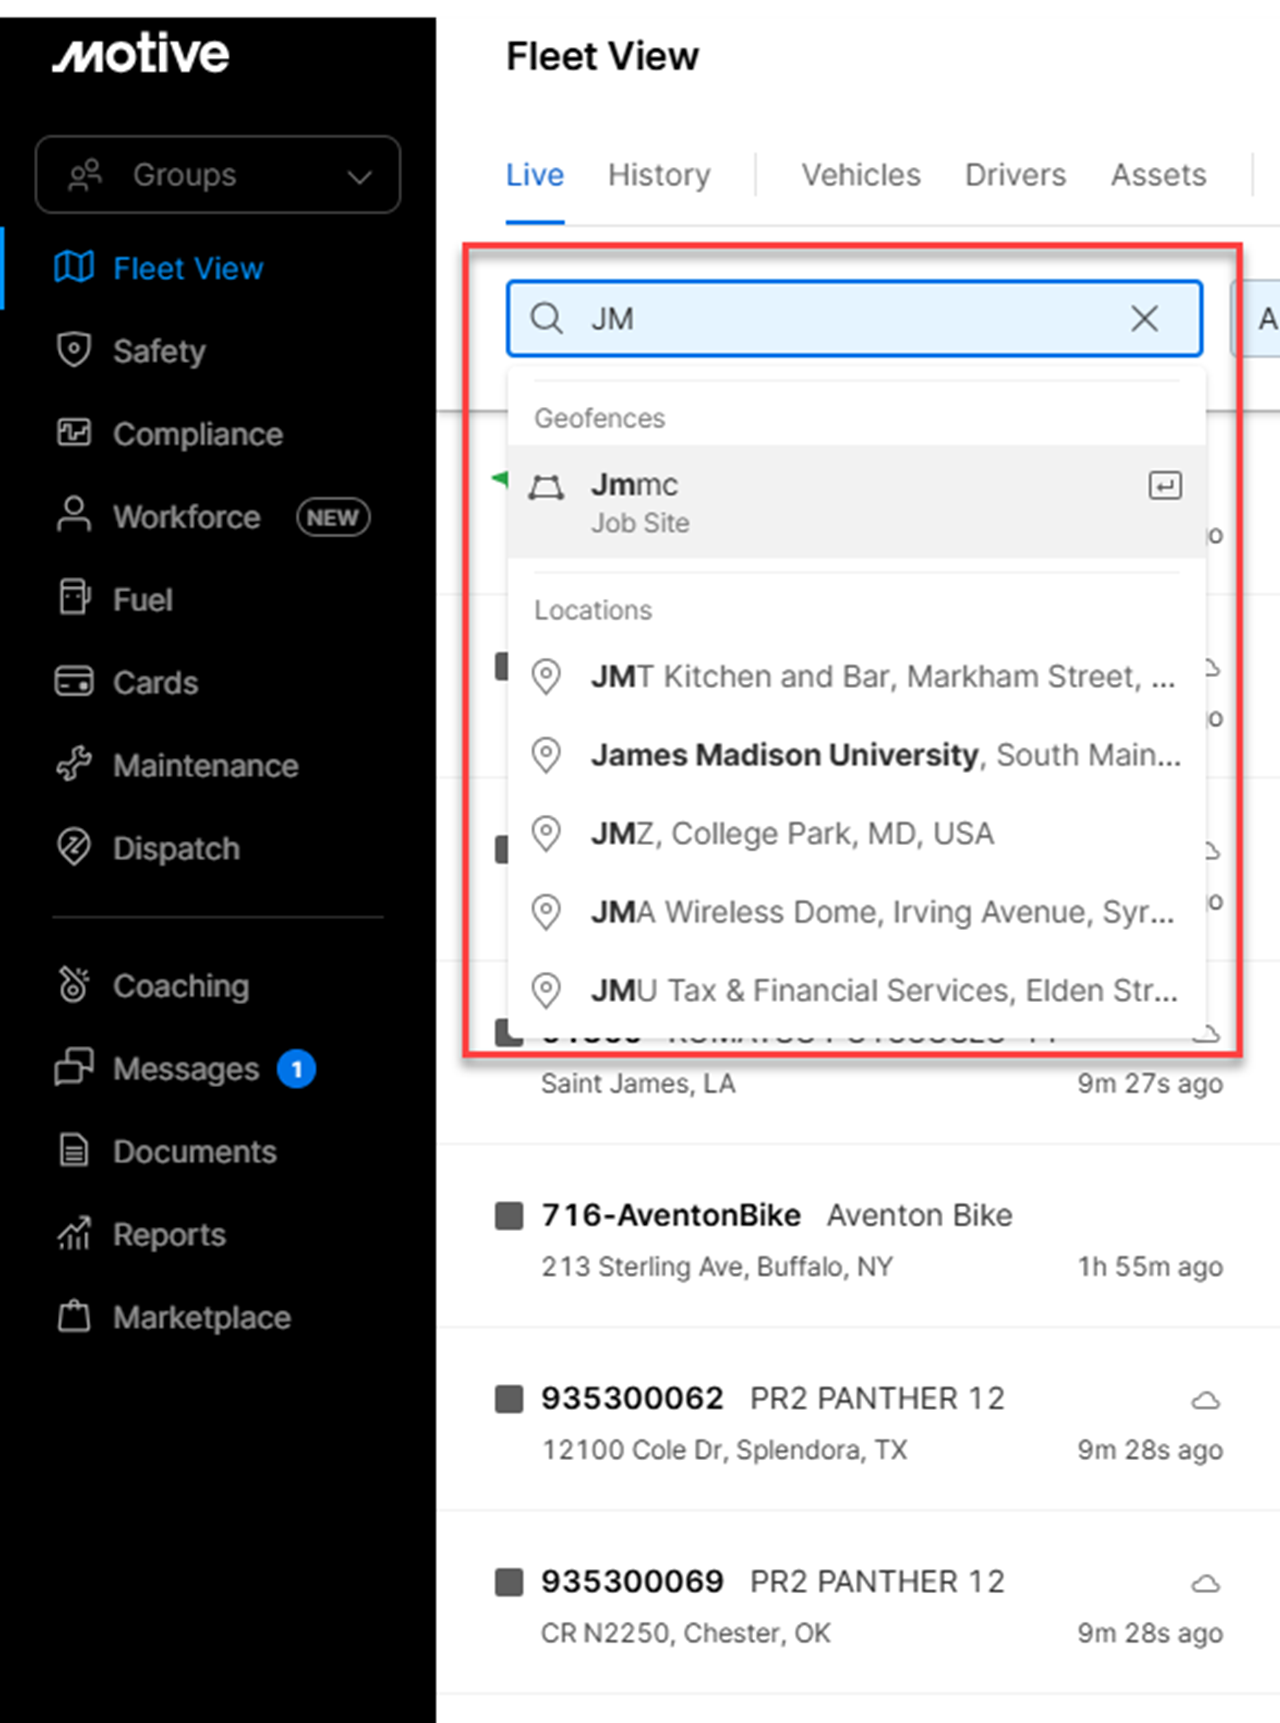Open Marketplace from sidebar

(x=202, y=1318)
